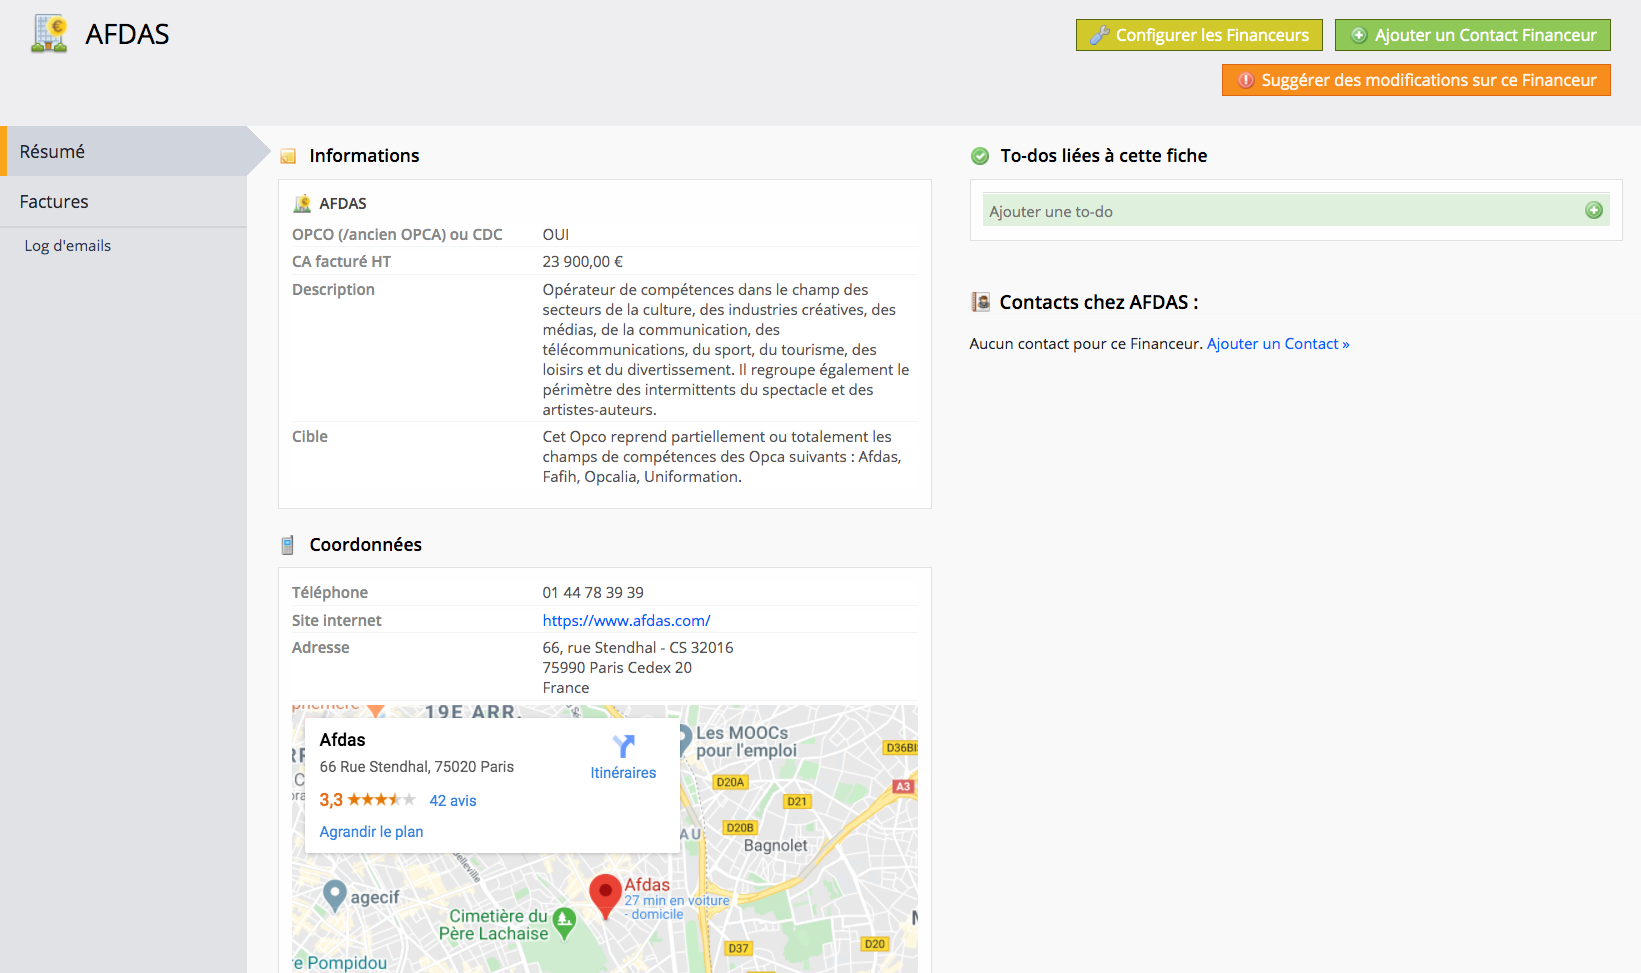Click the plus icon on Ajouter un Contact Financeur
Image resolution: width=1641 pixels, height=973 pixels.
coord(1359,35)
